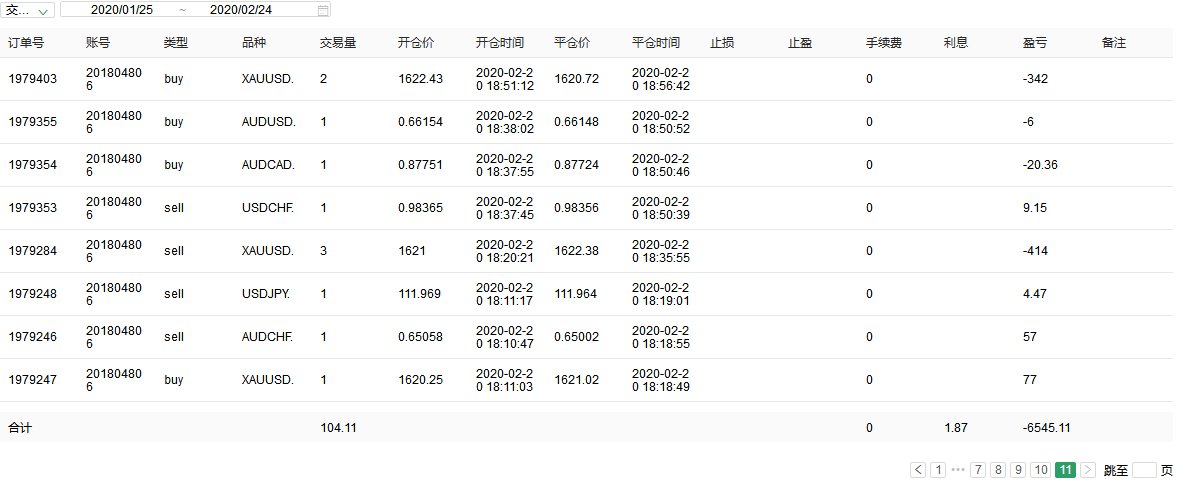Go to previous page with left arrow
The height and width of the screenshot is (492, 1187).
coord(918,470)
